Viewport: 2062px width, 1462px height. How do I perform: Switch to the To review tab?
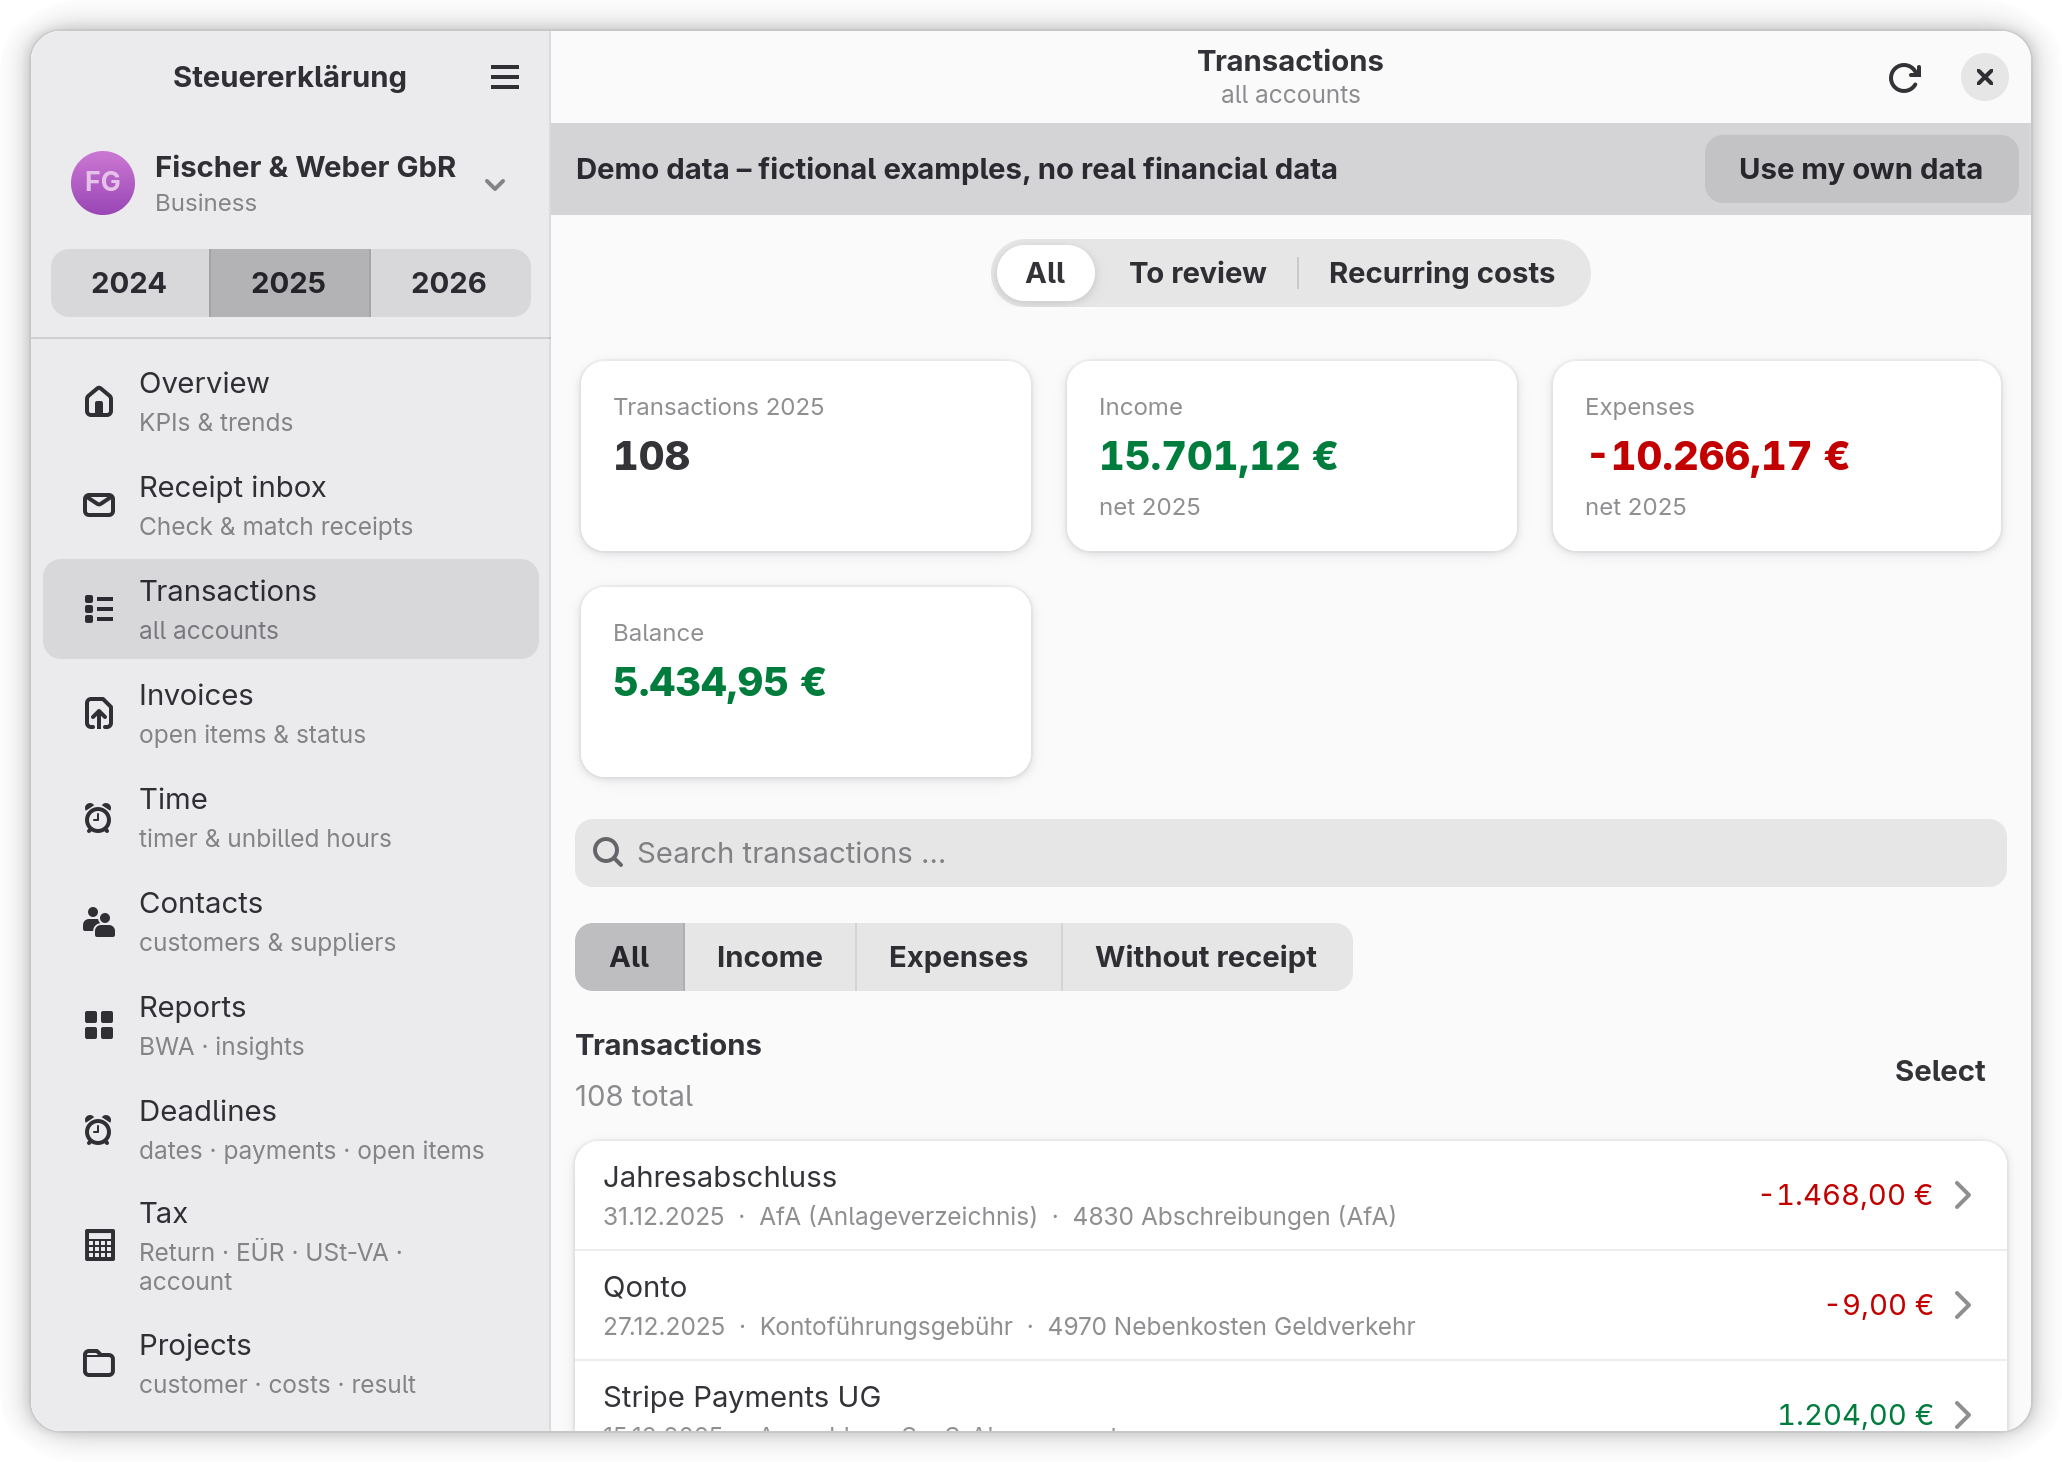[1197, 273]
